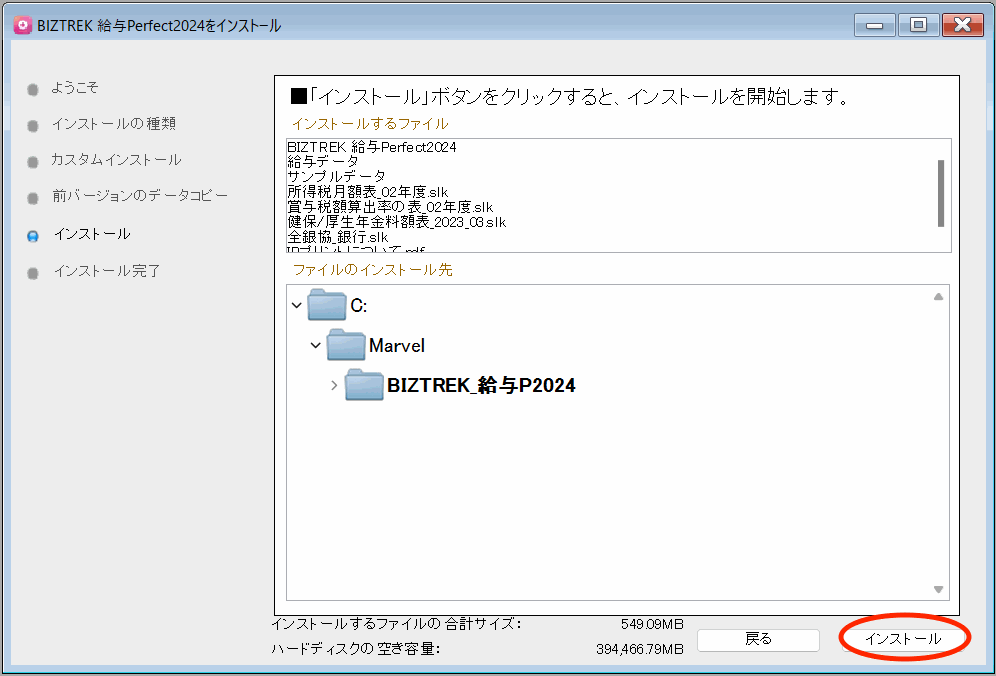This screenshot has height=676, width=996.
Task: Click the BIZTREK_給与P2024 folder icon
Action: coord(364,384)
